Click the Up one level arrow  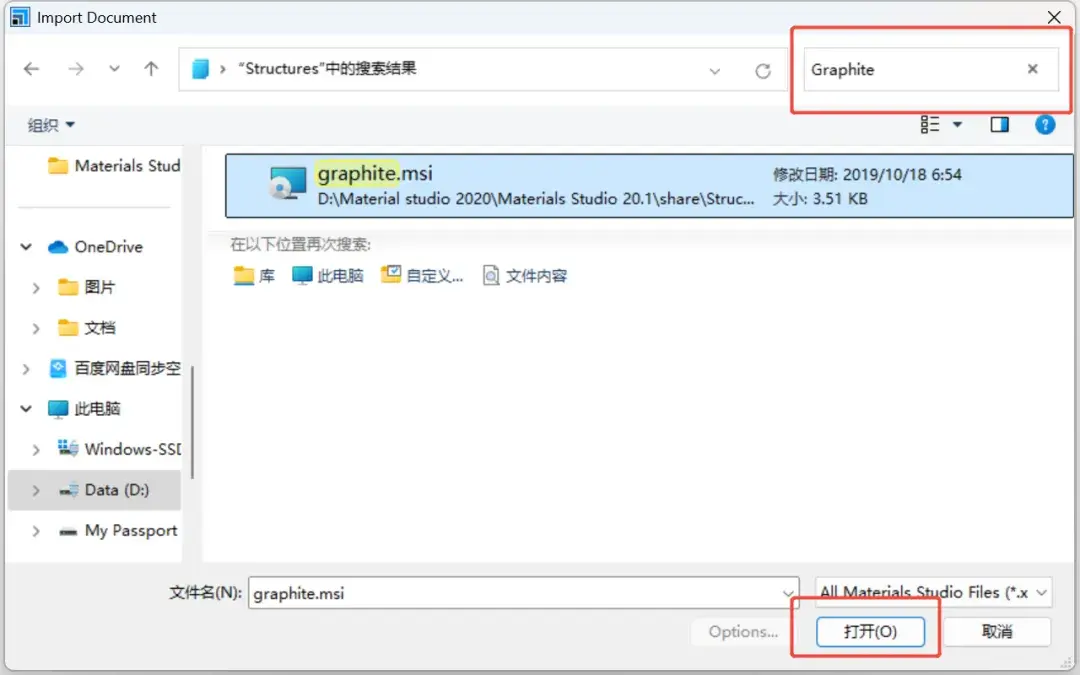pos(151,69)
